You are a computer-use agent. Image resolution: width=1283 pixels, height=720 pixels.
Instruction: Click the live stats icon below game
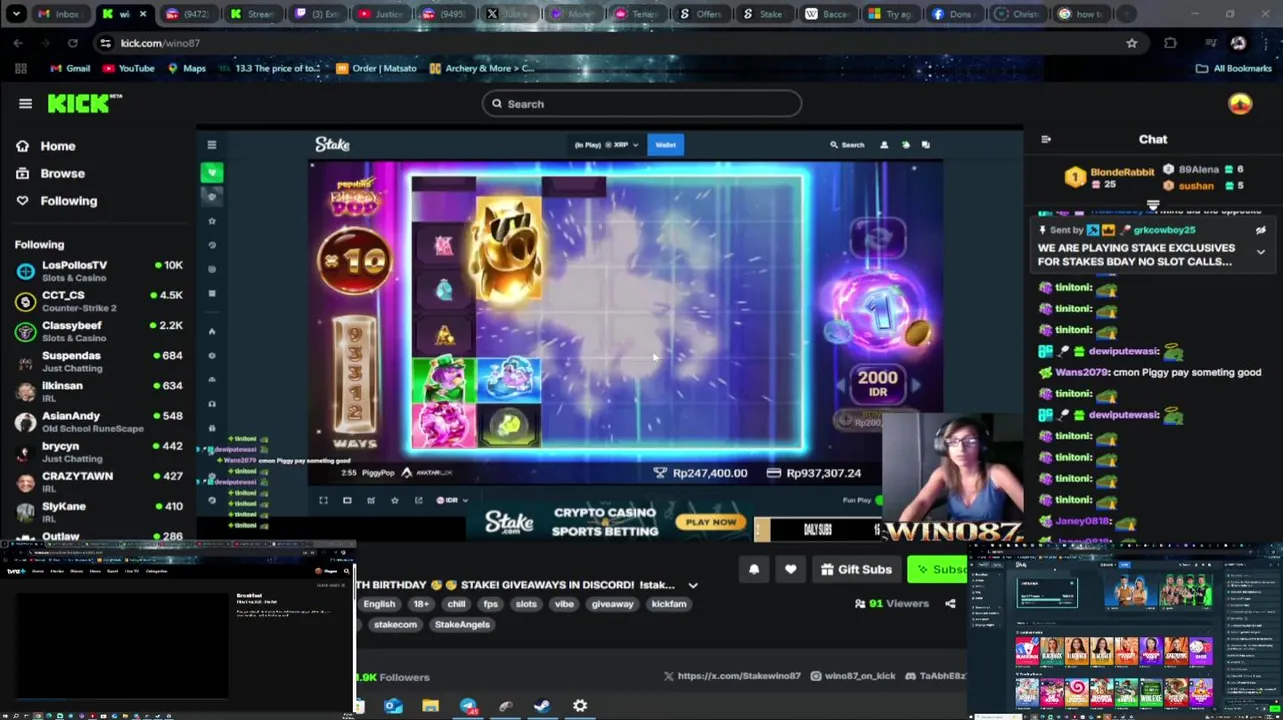point(371,500)
